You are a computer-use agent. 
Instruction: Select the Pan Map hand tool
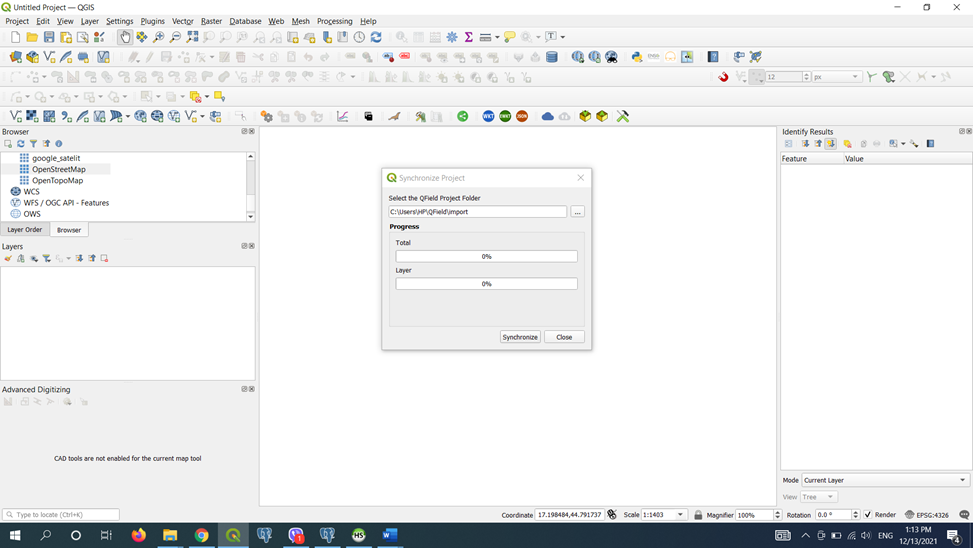coord(125,37)
